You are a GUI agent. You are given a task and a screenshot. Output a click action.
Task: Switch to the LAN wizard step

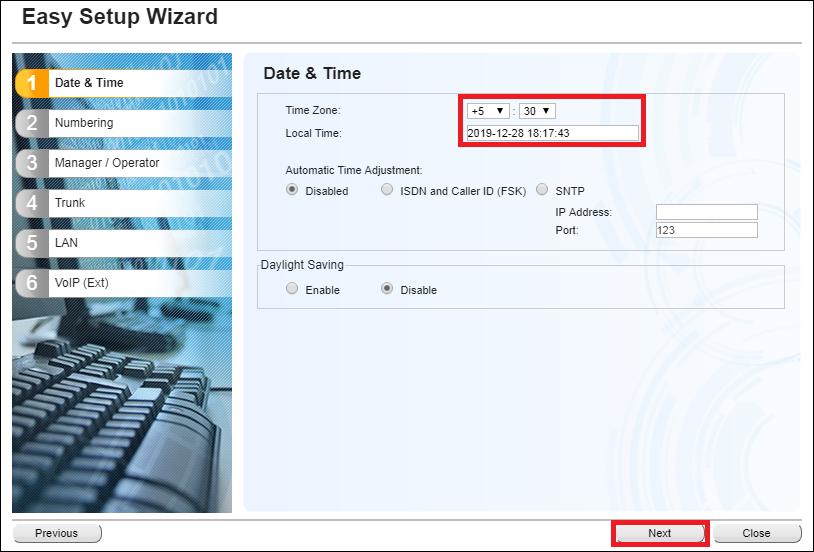point(124,243)
